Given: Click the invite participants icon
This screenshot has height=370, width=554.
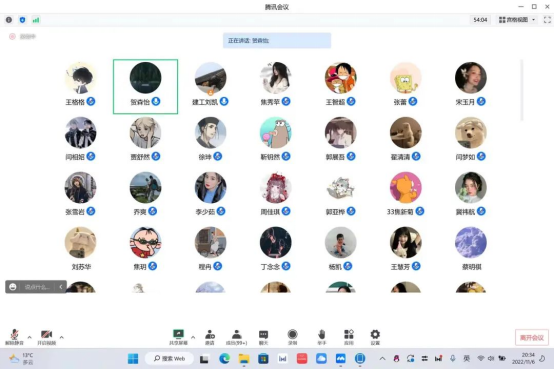Looking at the screenshot, I should tap(210, 337).
